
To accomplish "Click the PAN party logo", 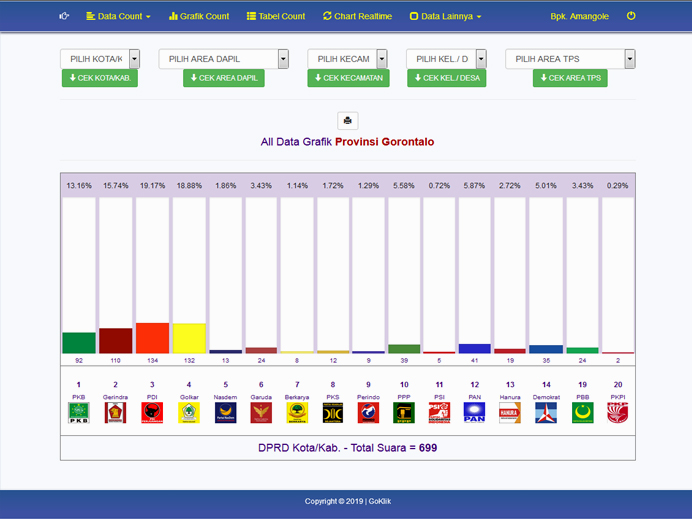I will click(474, 412).
